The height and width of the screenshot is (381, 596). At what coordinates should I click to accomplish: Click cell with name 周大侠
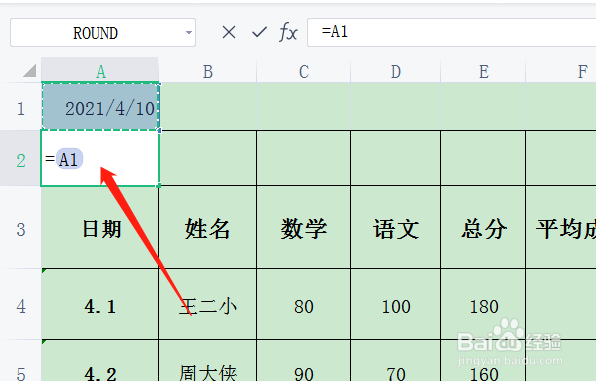tap(208, 361)
